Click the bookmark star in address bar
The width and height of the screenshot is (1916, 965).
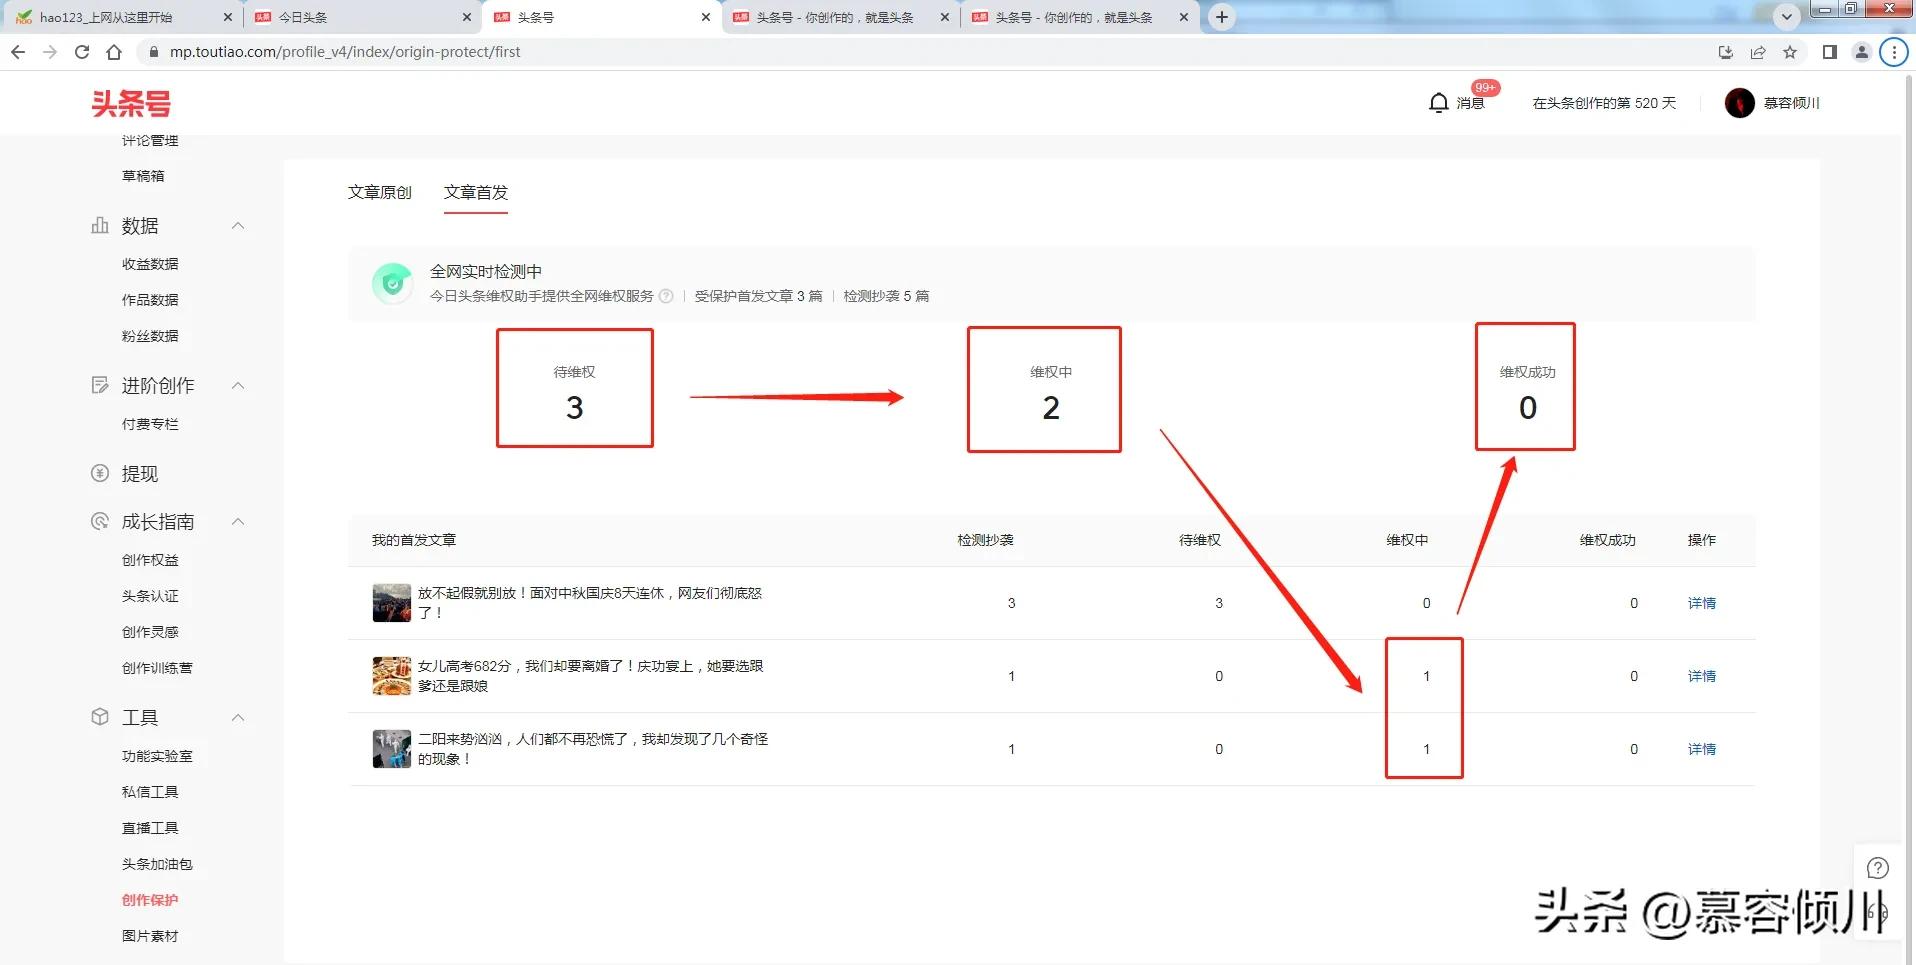click(x=1790, y=52)
